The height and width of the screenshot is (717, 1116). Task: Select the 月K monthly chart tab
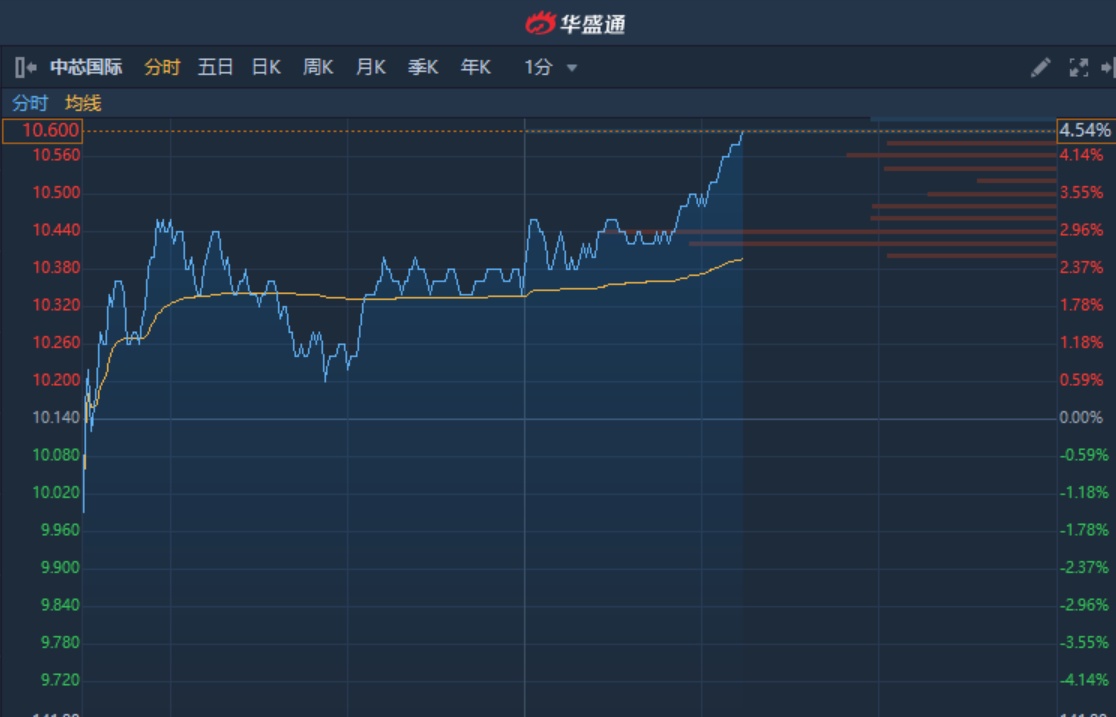pyautogui.click(x=370, y=68)
